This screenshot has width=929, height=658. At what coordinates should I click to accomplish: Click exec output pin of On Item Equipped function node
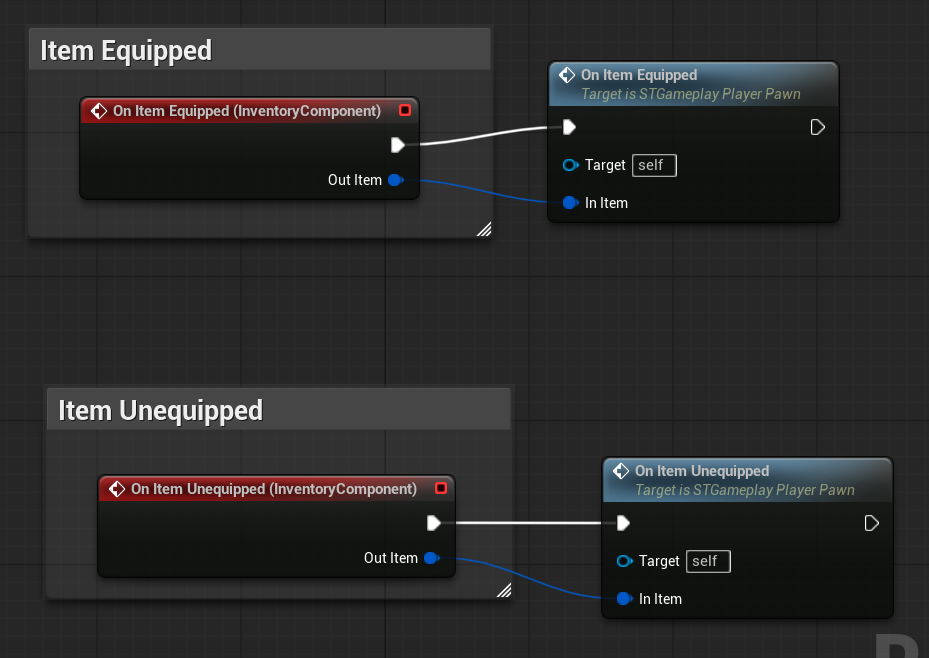[x=817, y=127]
